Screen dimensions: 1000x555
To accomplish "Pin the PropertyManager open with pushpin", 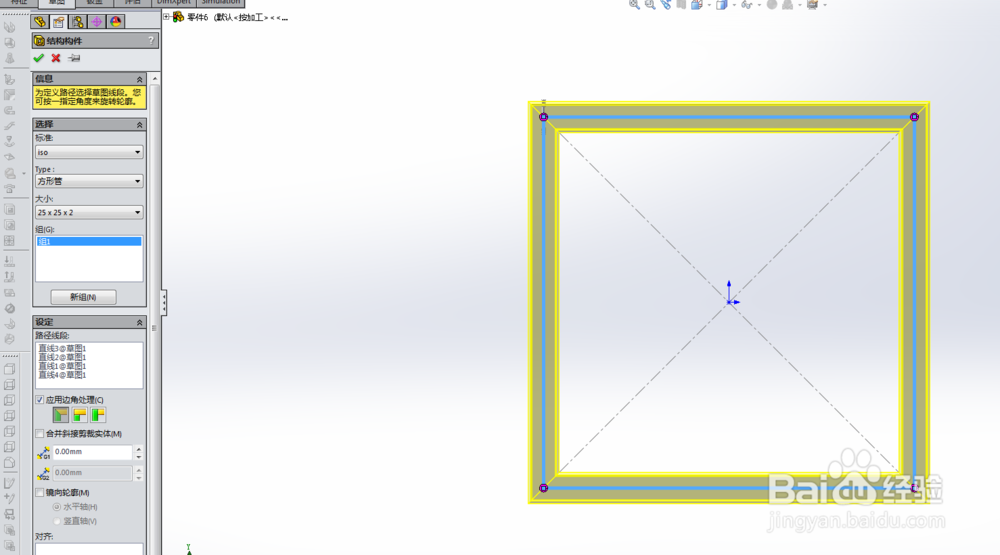I will click(74, 58).
